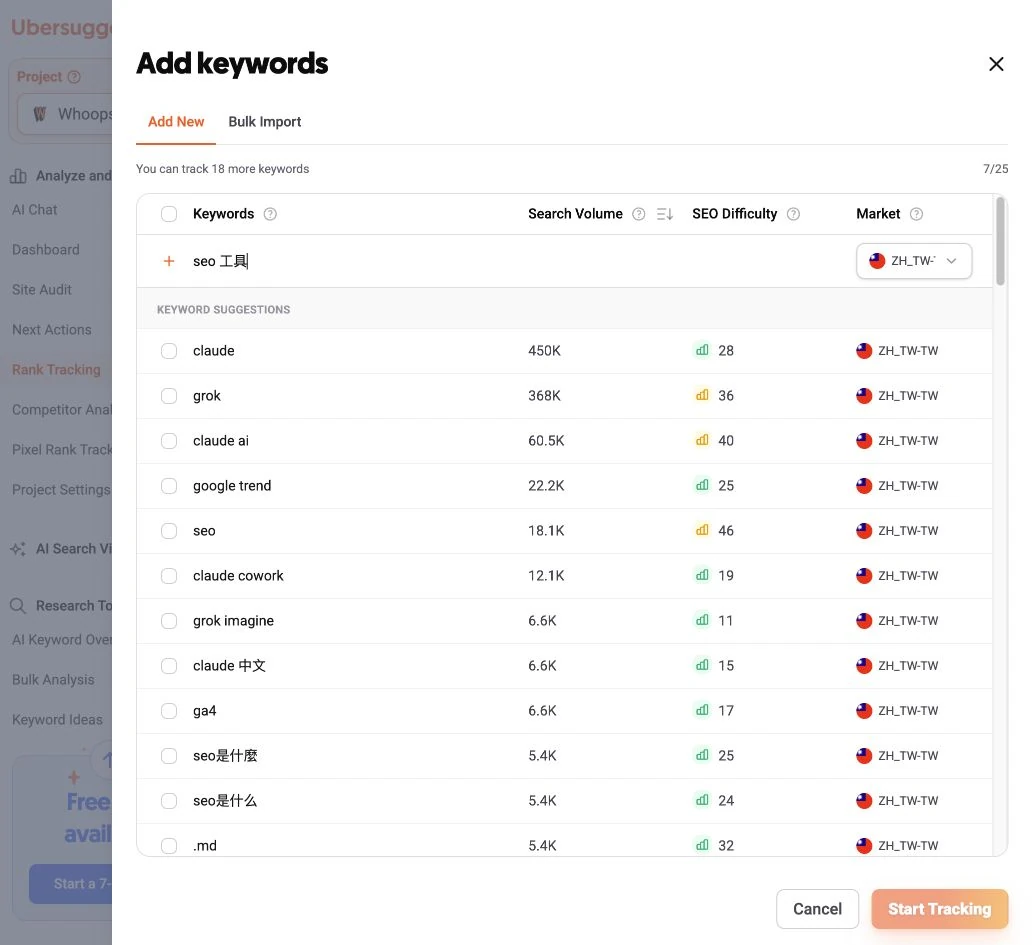Close the Add keywords dialog
This screenshot has width=1032, height=945.
pos(996,64)
